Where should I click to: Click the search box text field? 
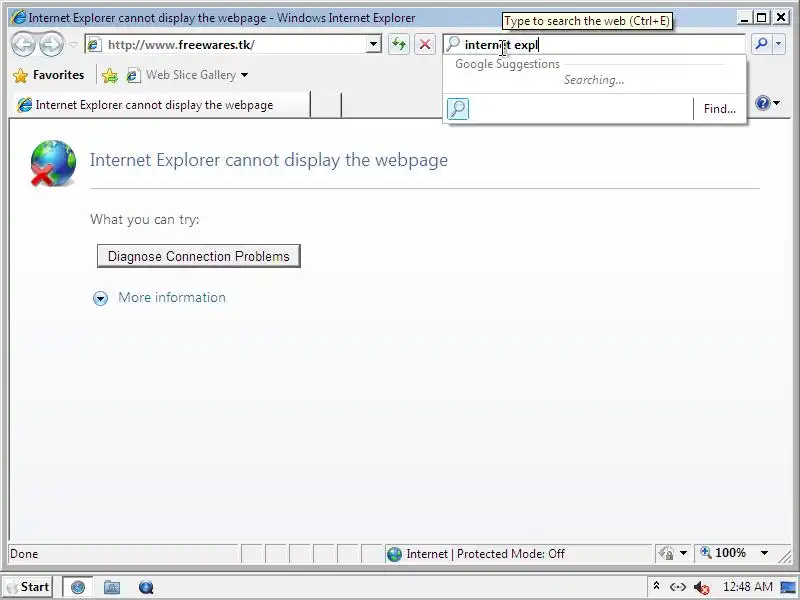[x=593, y=45]
